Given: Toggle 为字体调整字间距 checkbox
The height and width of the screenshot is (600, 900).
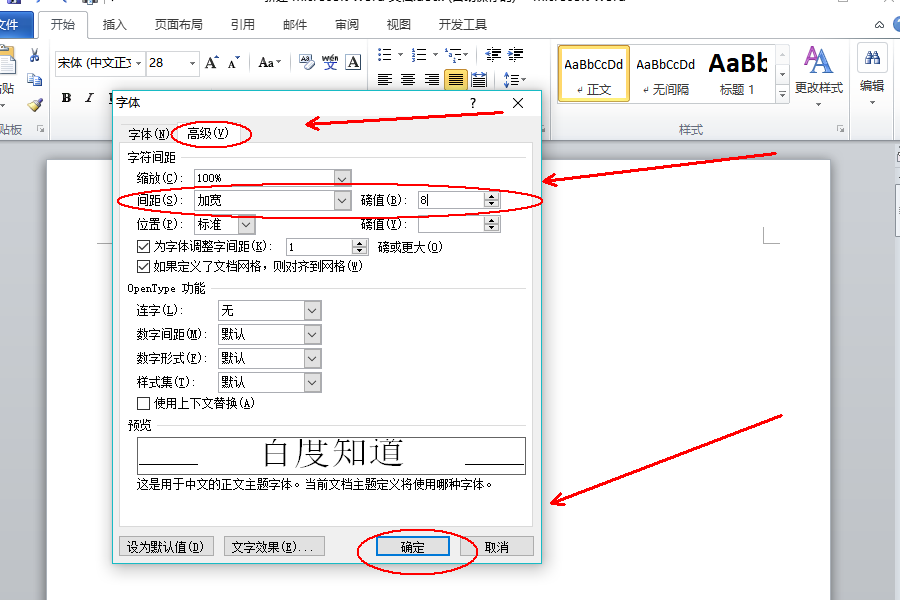Looking at the screenshot, I should pyautogui.click(x=143, y=246).
